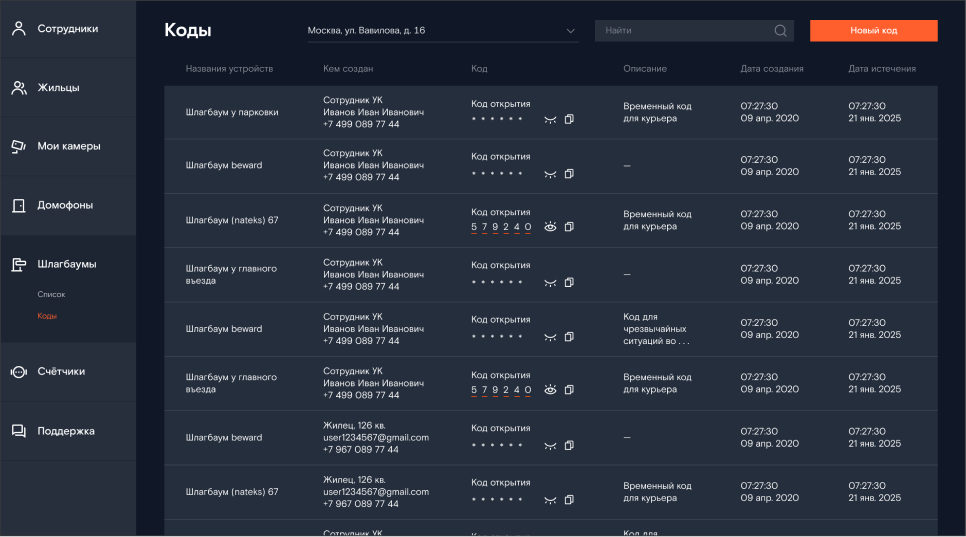Screen dimensions: 966x537
Task: Sort by Дата создания column header
Action: point(771,69)
